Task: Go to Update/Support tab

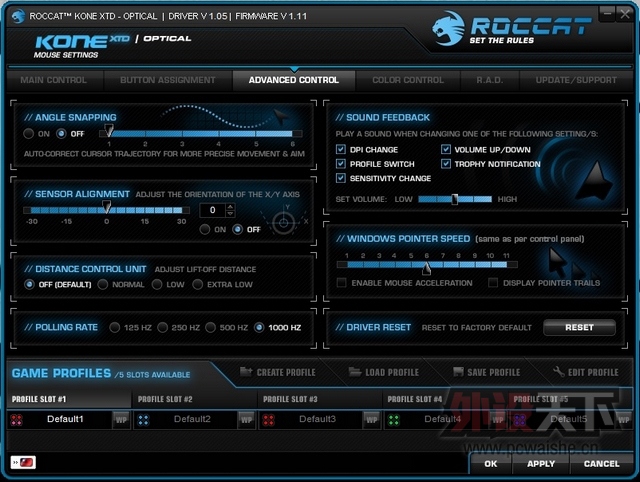Action: 576,80
